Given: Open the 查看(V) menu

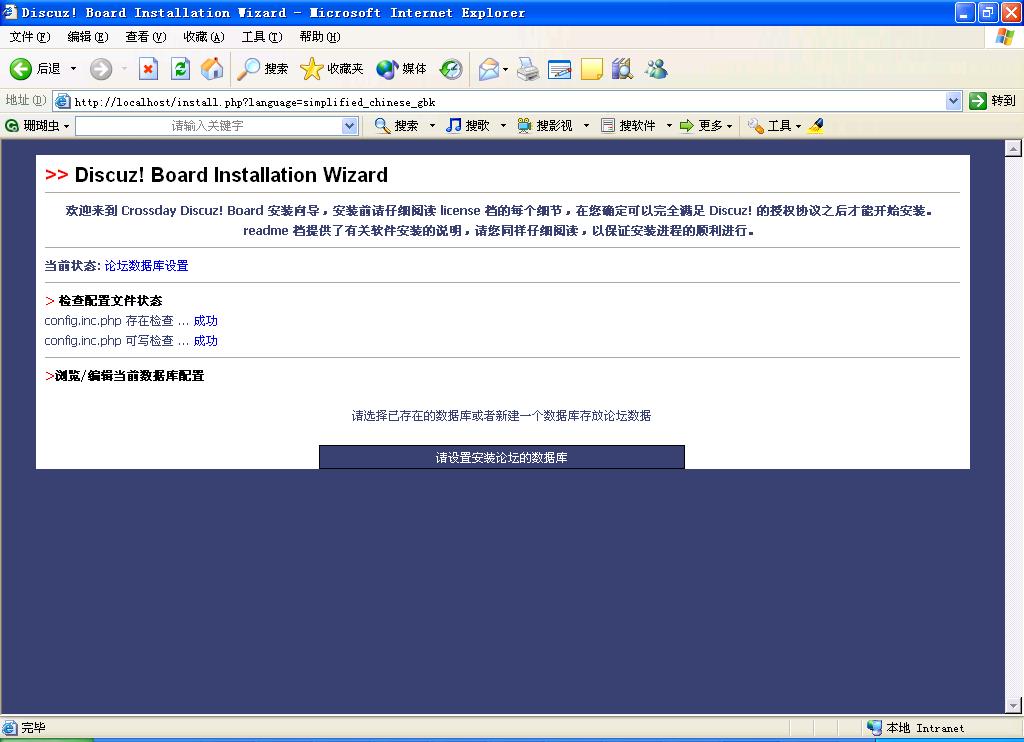Looking at the screenshot, I should (x=146, y=37).
